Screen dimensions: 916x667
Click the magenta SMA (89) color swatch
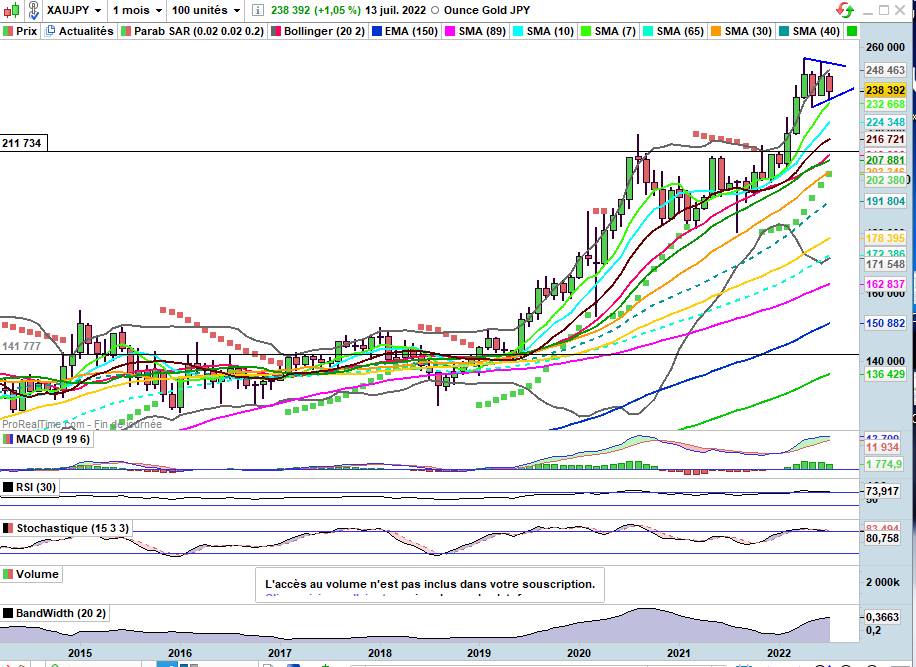coord(450,31)
